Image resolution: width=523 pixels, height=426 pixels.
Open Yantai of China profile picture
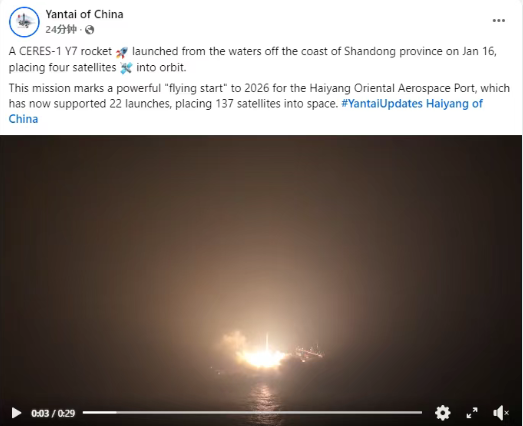24,22
